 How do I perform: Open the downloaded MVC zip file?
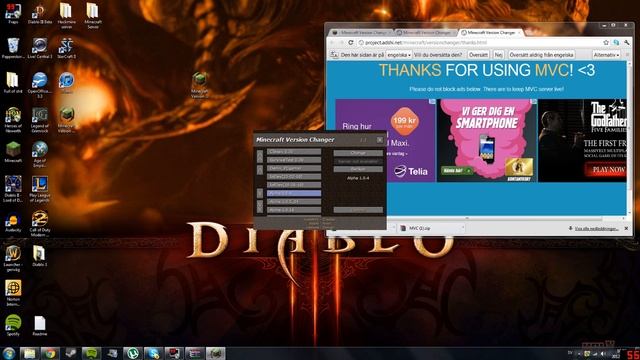431,228
